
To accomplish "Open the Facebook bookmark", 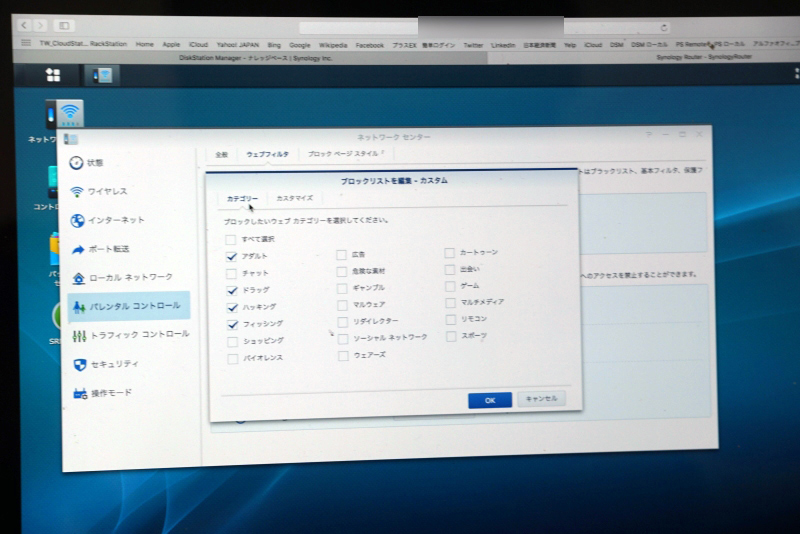I will click(x=369, y=45).
